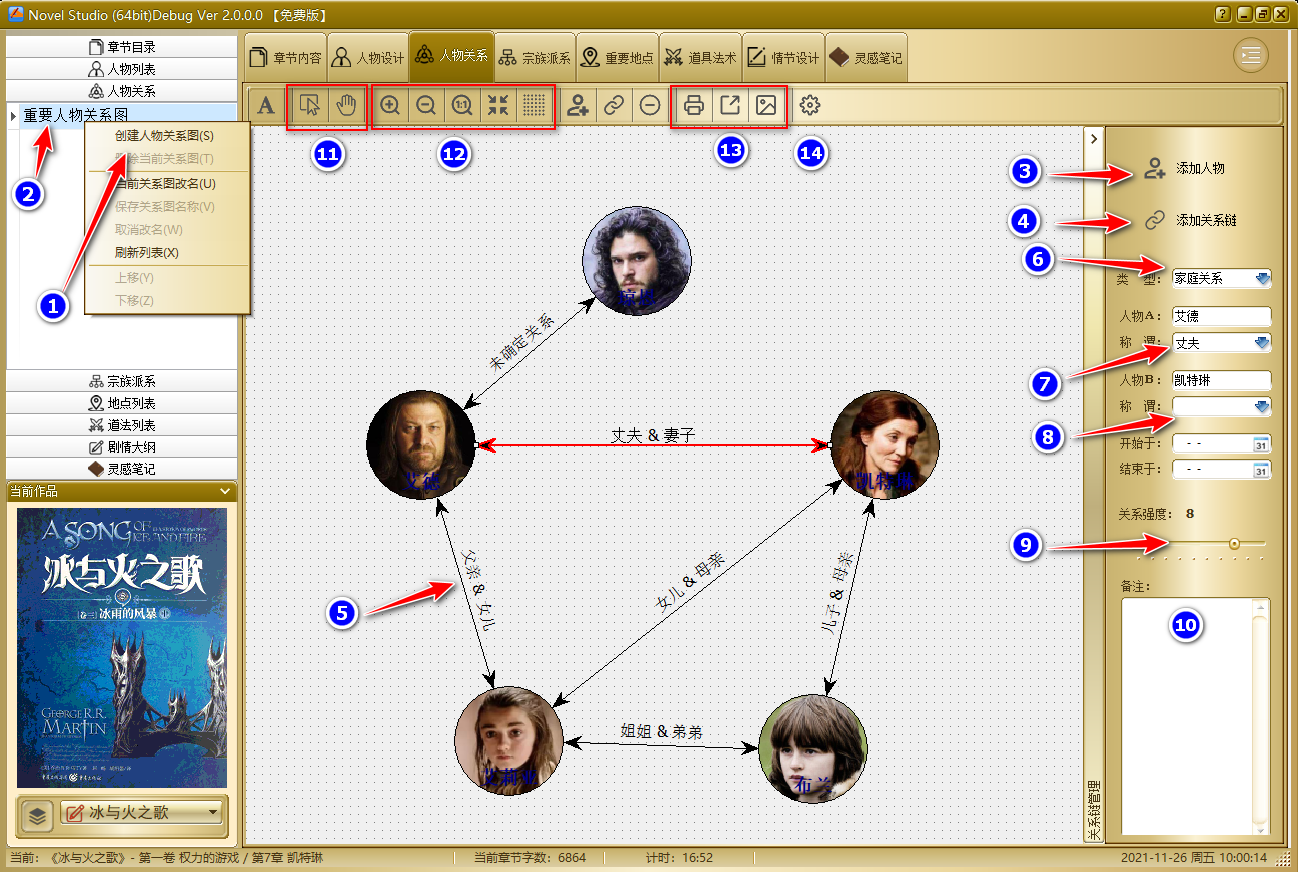Open the 冰与火之歌 book dropdown

142,813
